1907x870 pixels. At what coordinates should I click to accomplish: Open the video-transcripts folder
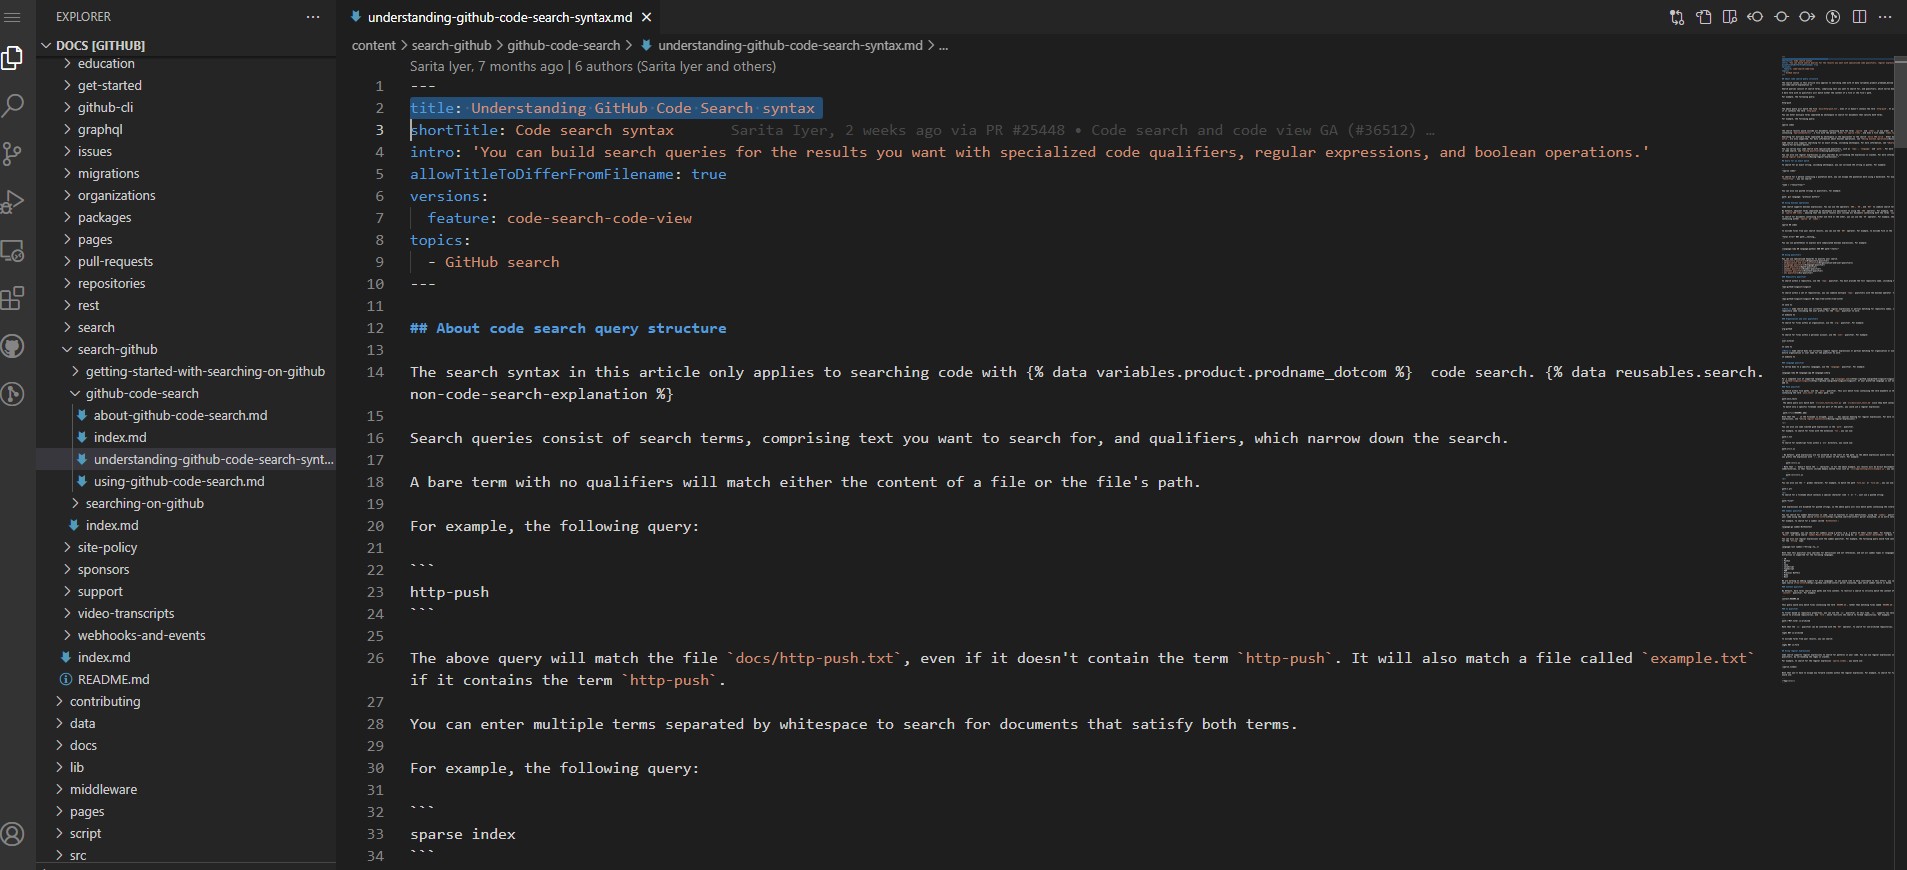point(126,613)
